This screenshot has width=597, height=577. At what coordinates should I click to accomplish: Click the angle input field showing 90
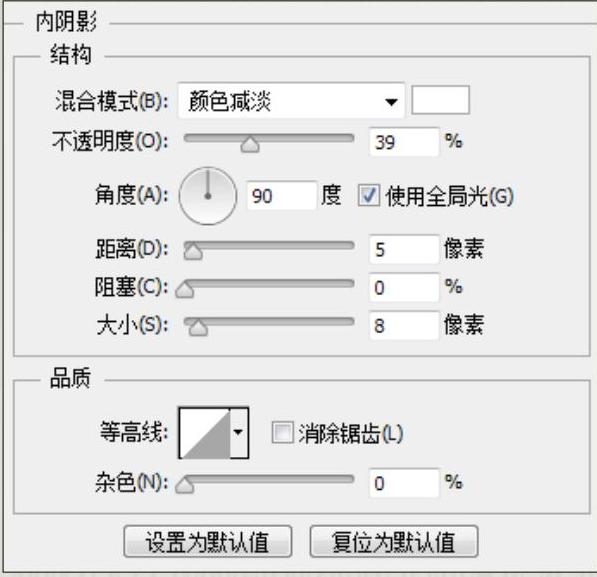[282, 196]
